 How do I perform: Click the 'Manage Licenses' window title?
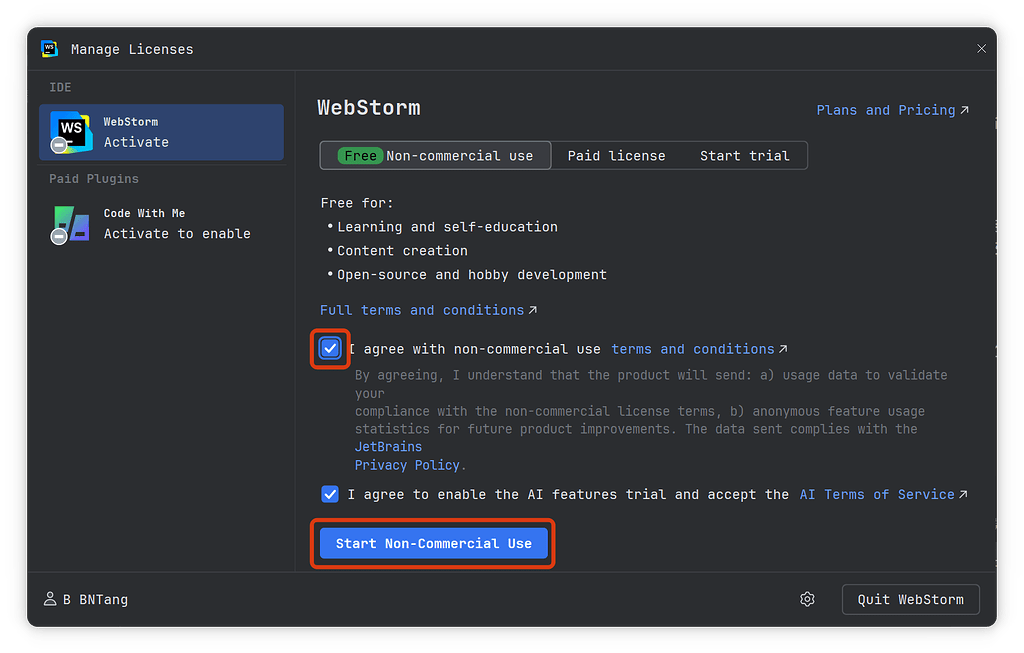click(x=132, y=50)
